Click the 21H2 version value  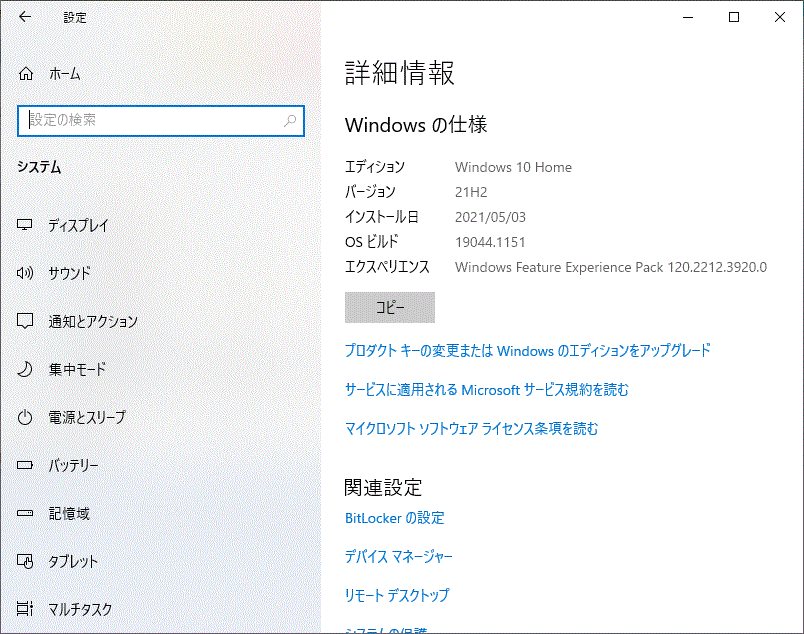click(471, 192)
